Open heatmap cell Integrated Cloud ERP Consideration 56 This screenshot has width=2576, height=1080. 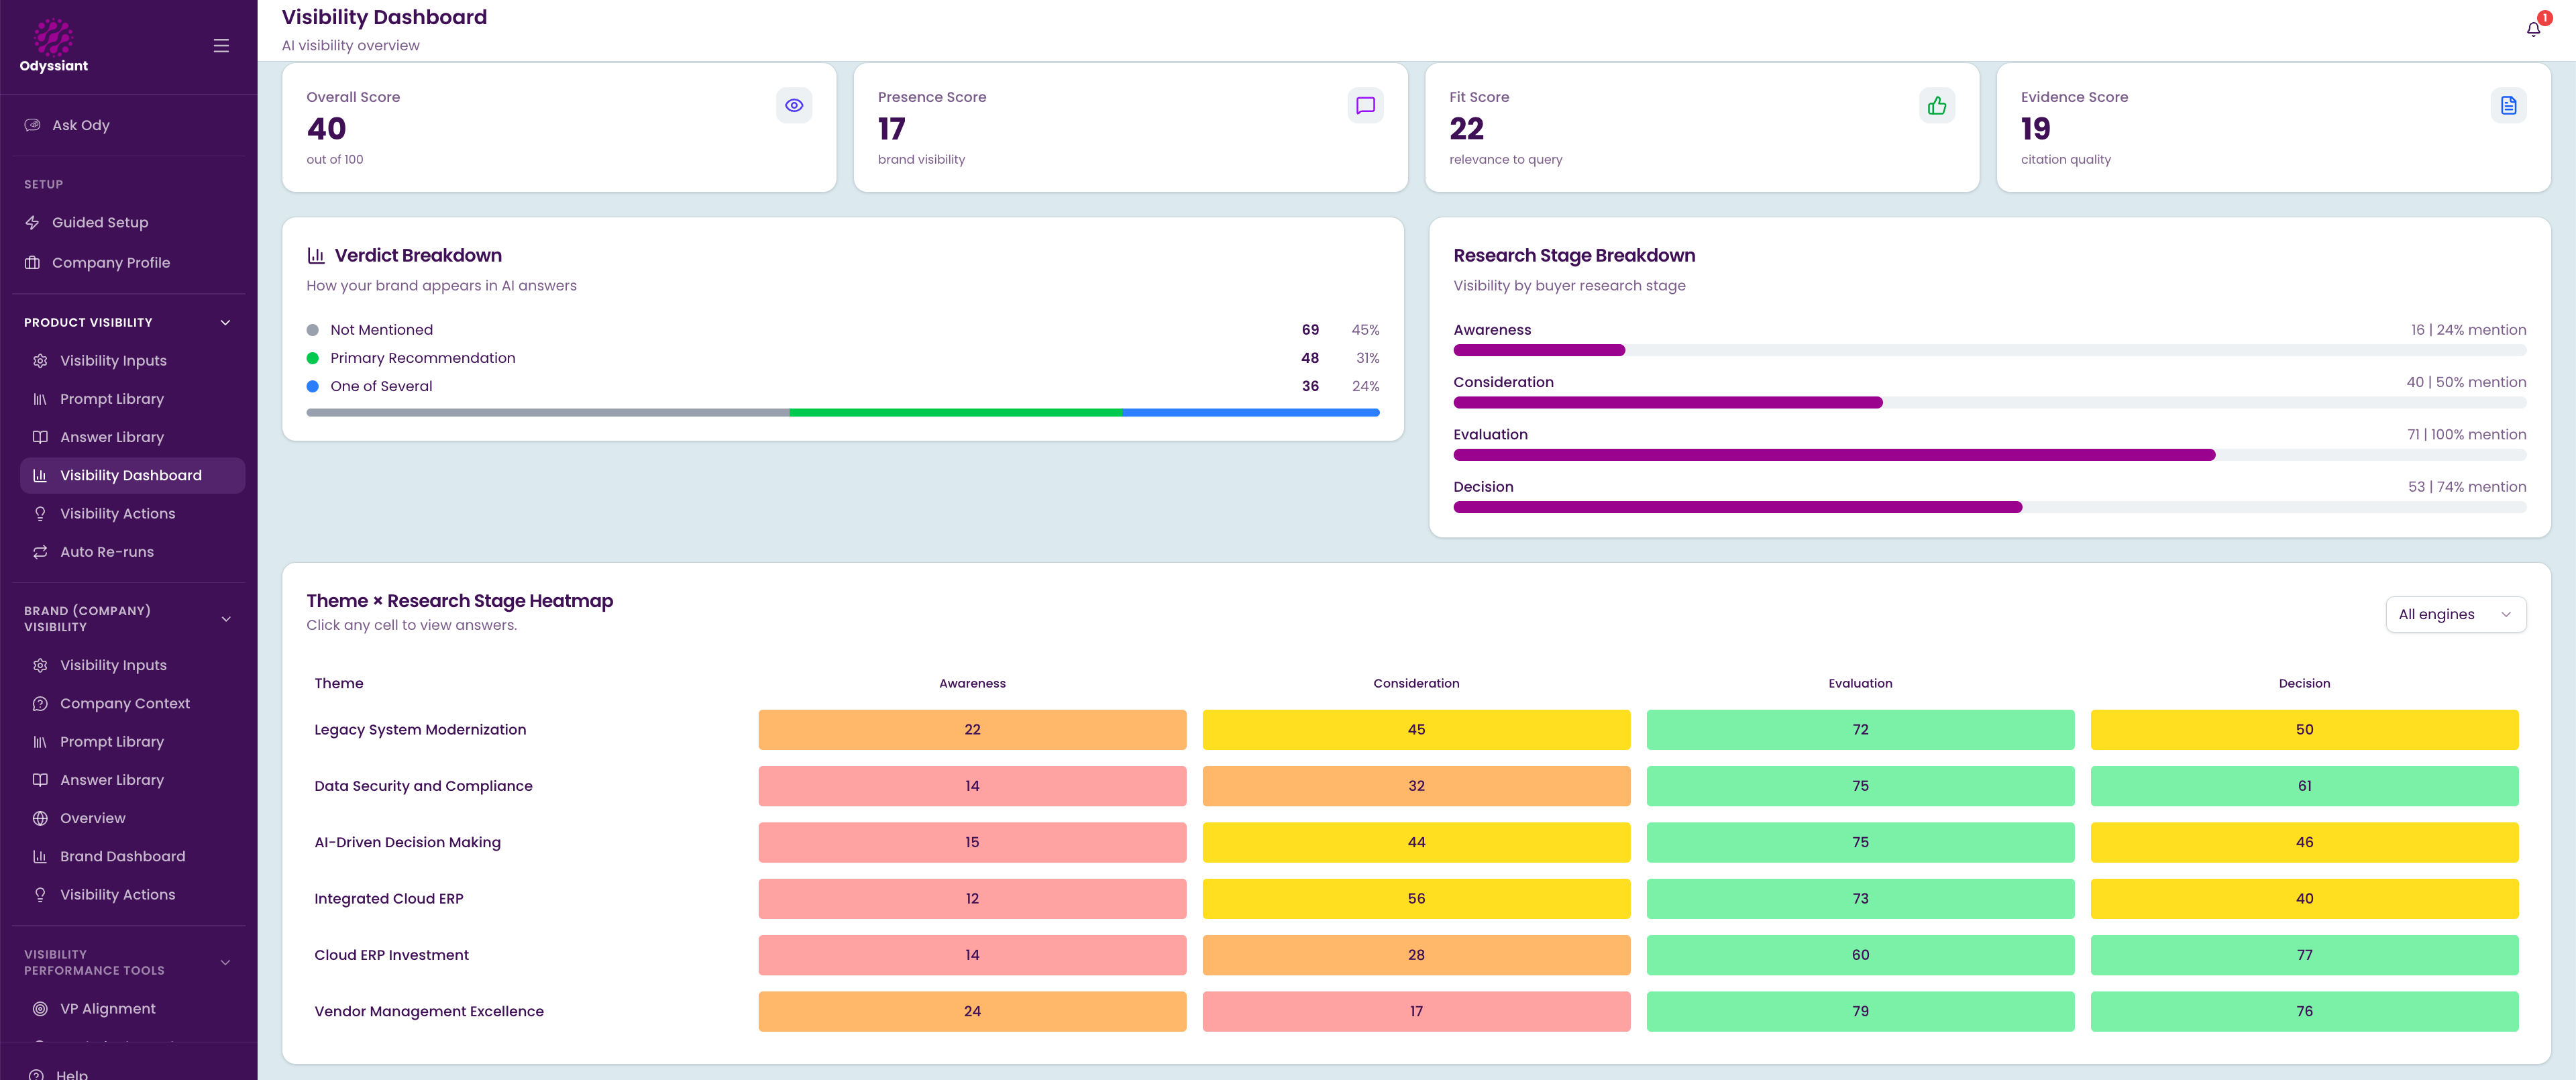point(1416,898)
